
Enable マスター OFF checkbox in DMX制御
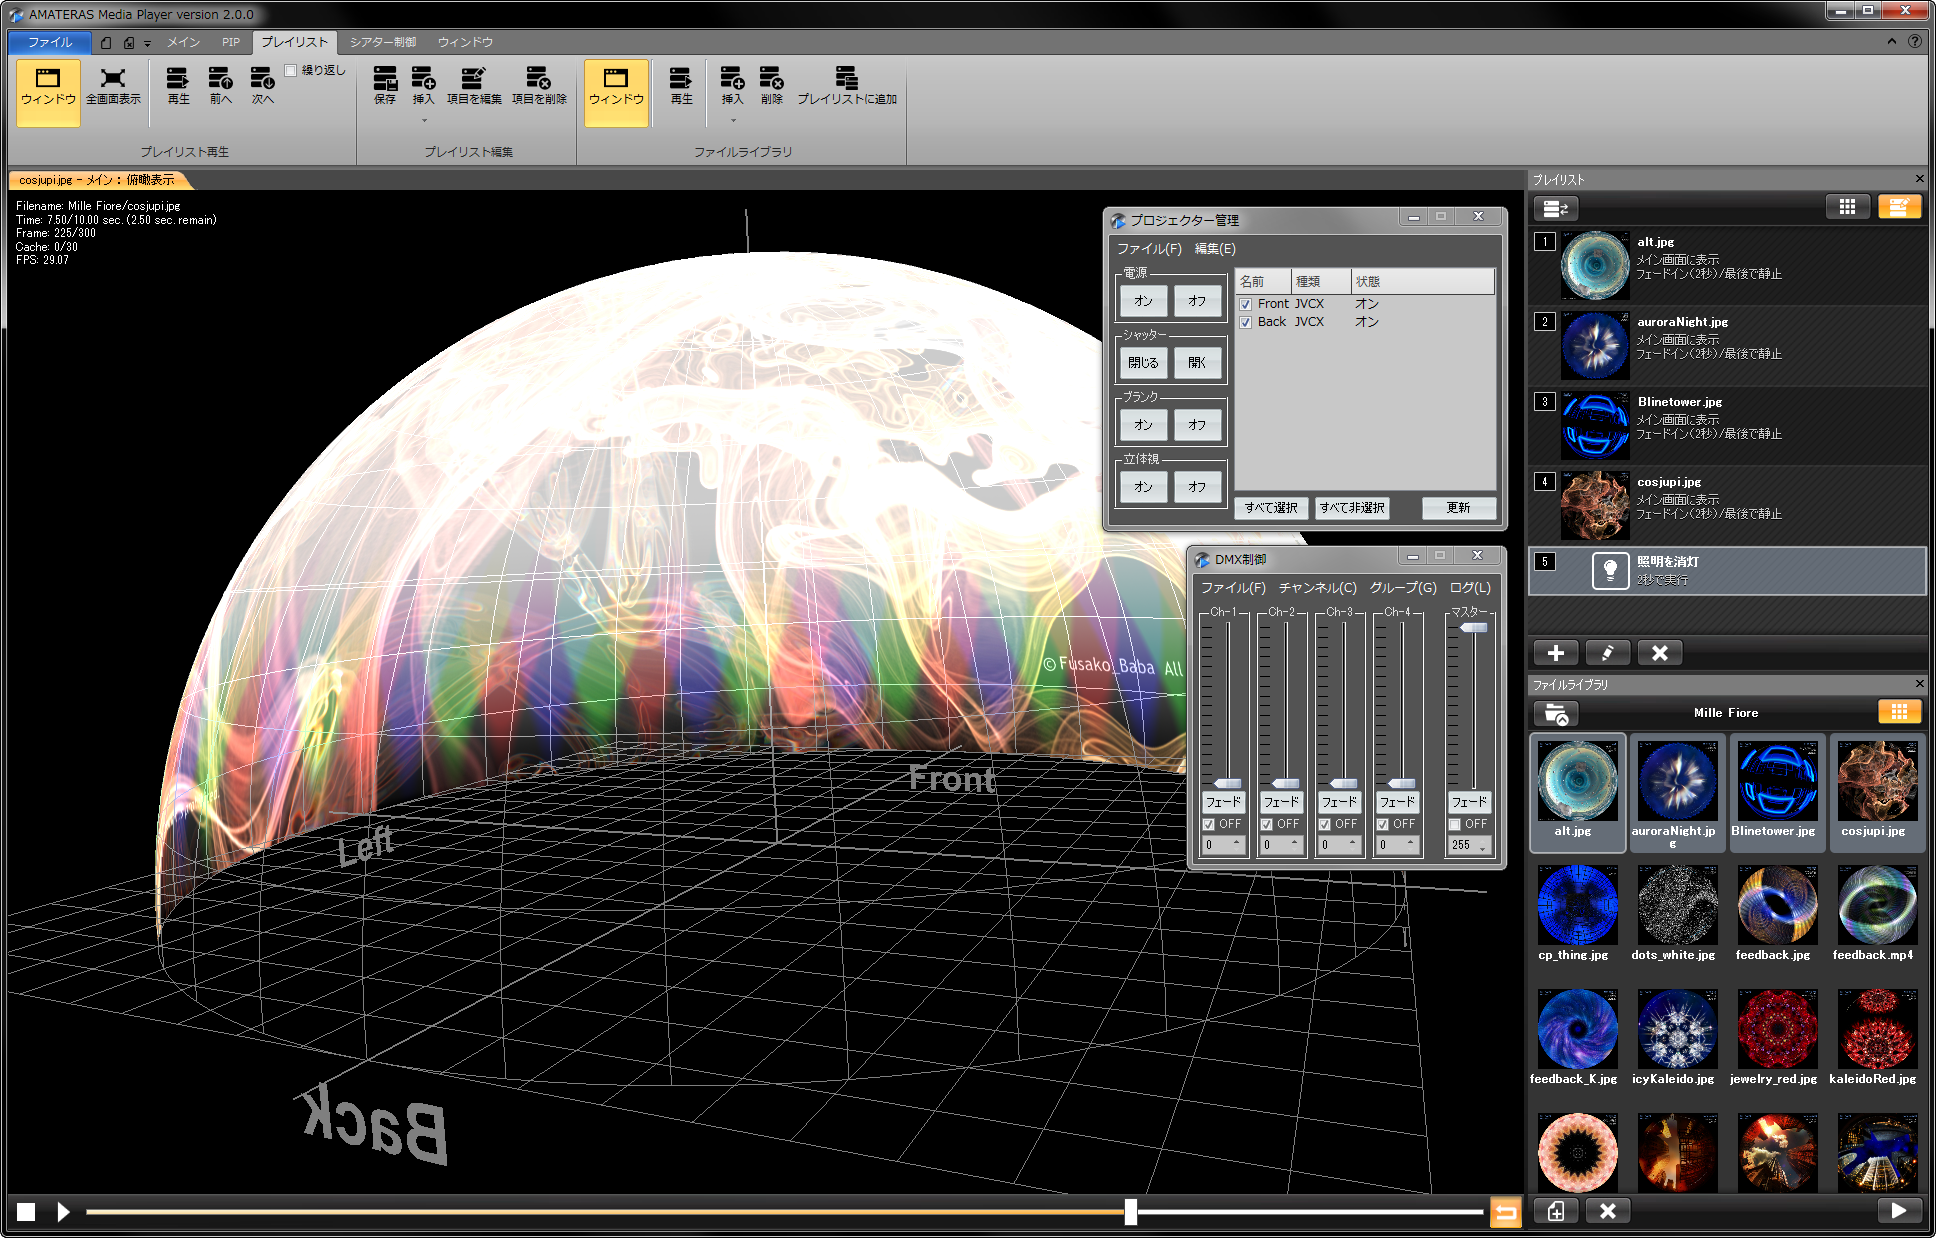pyautogui.click(x=1455, y=824)
